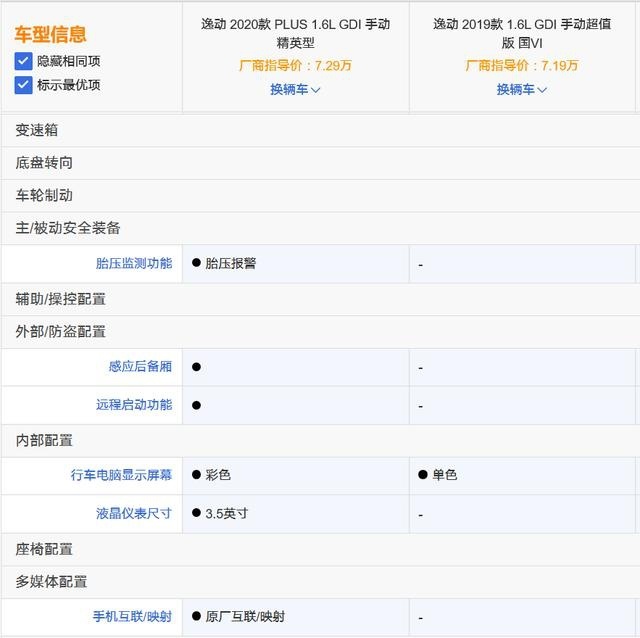Expand the 座椅配置 section
Image resolution: width=640 pixels, height=638 pixels.
pos(320,549)
